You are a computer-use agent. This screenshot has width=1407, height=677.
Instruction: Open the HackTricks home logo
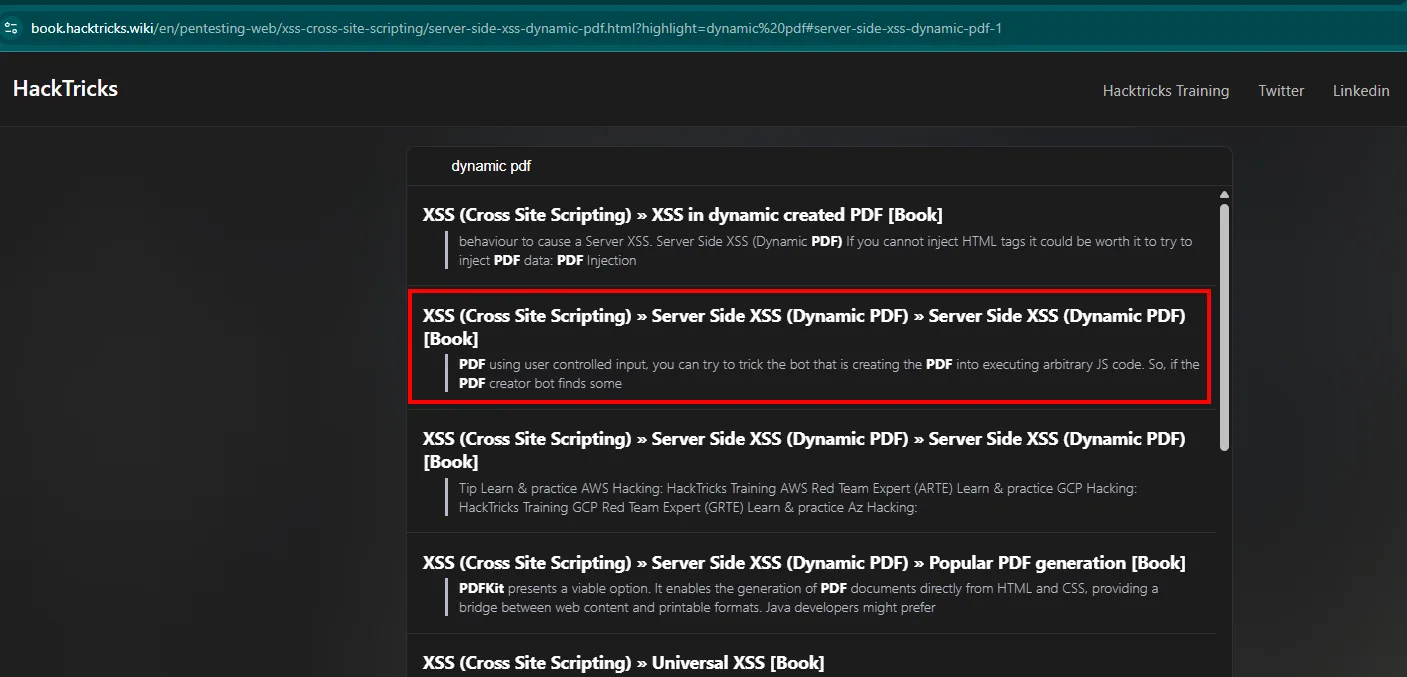point(65,88)
